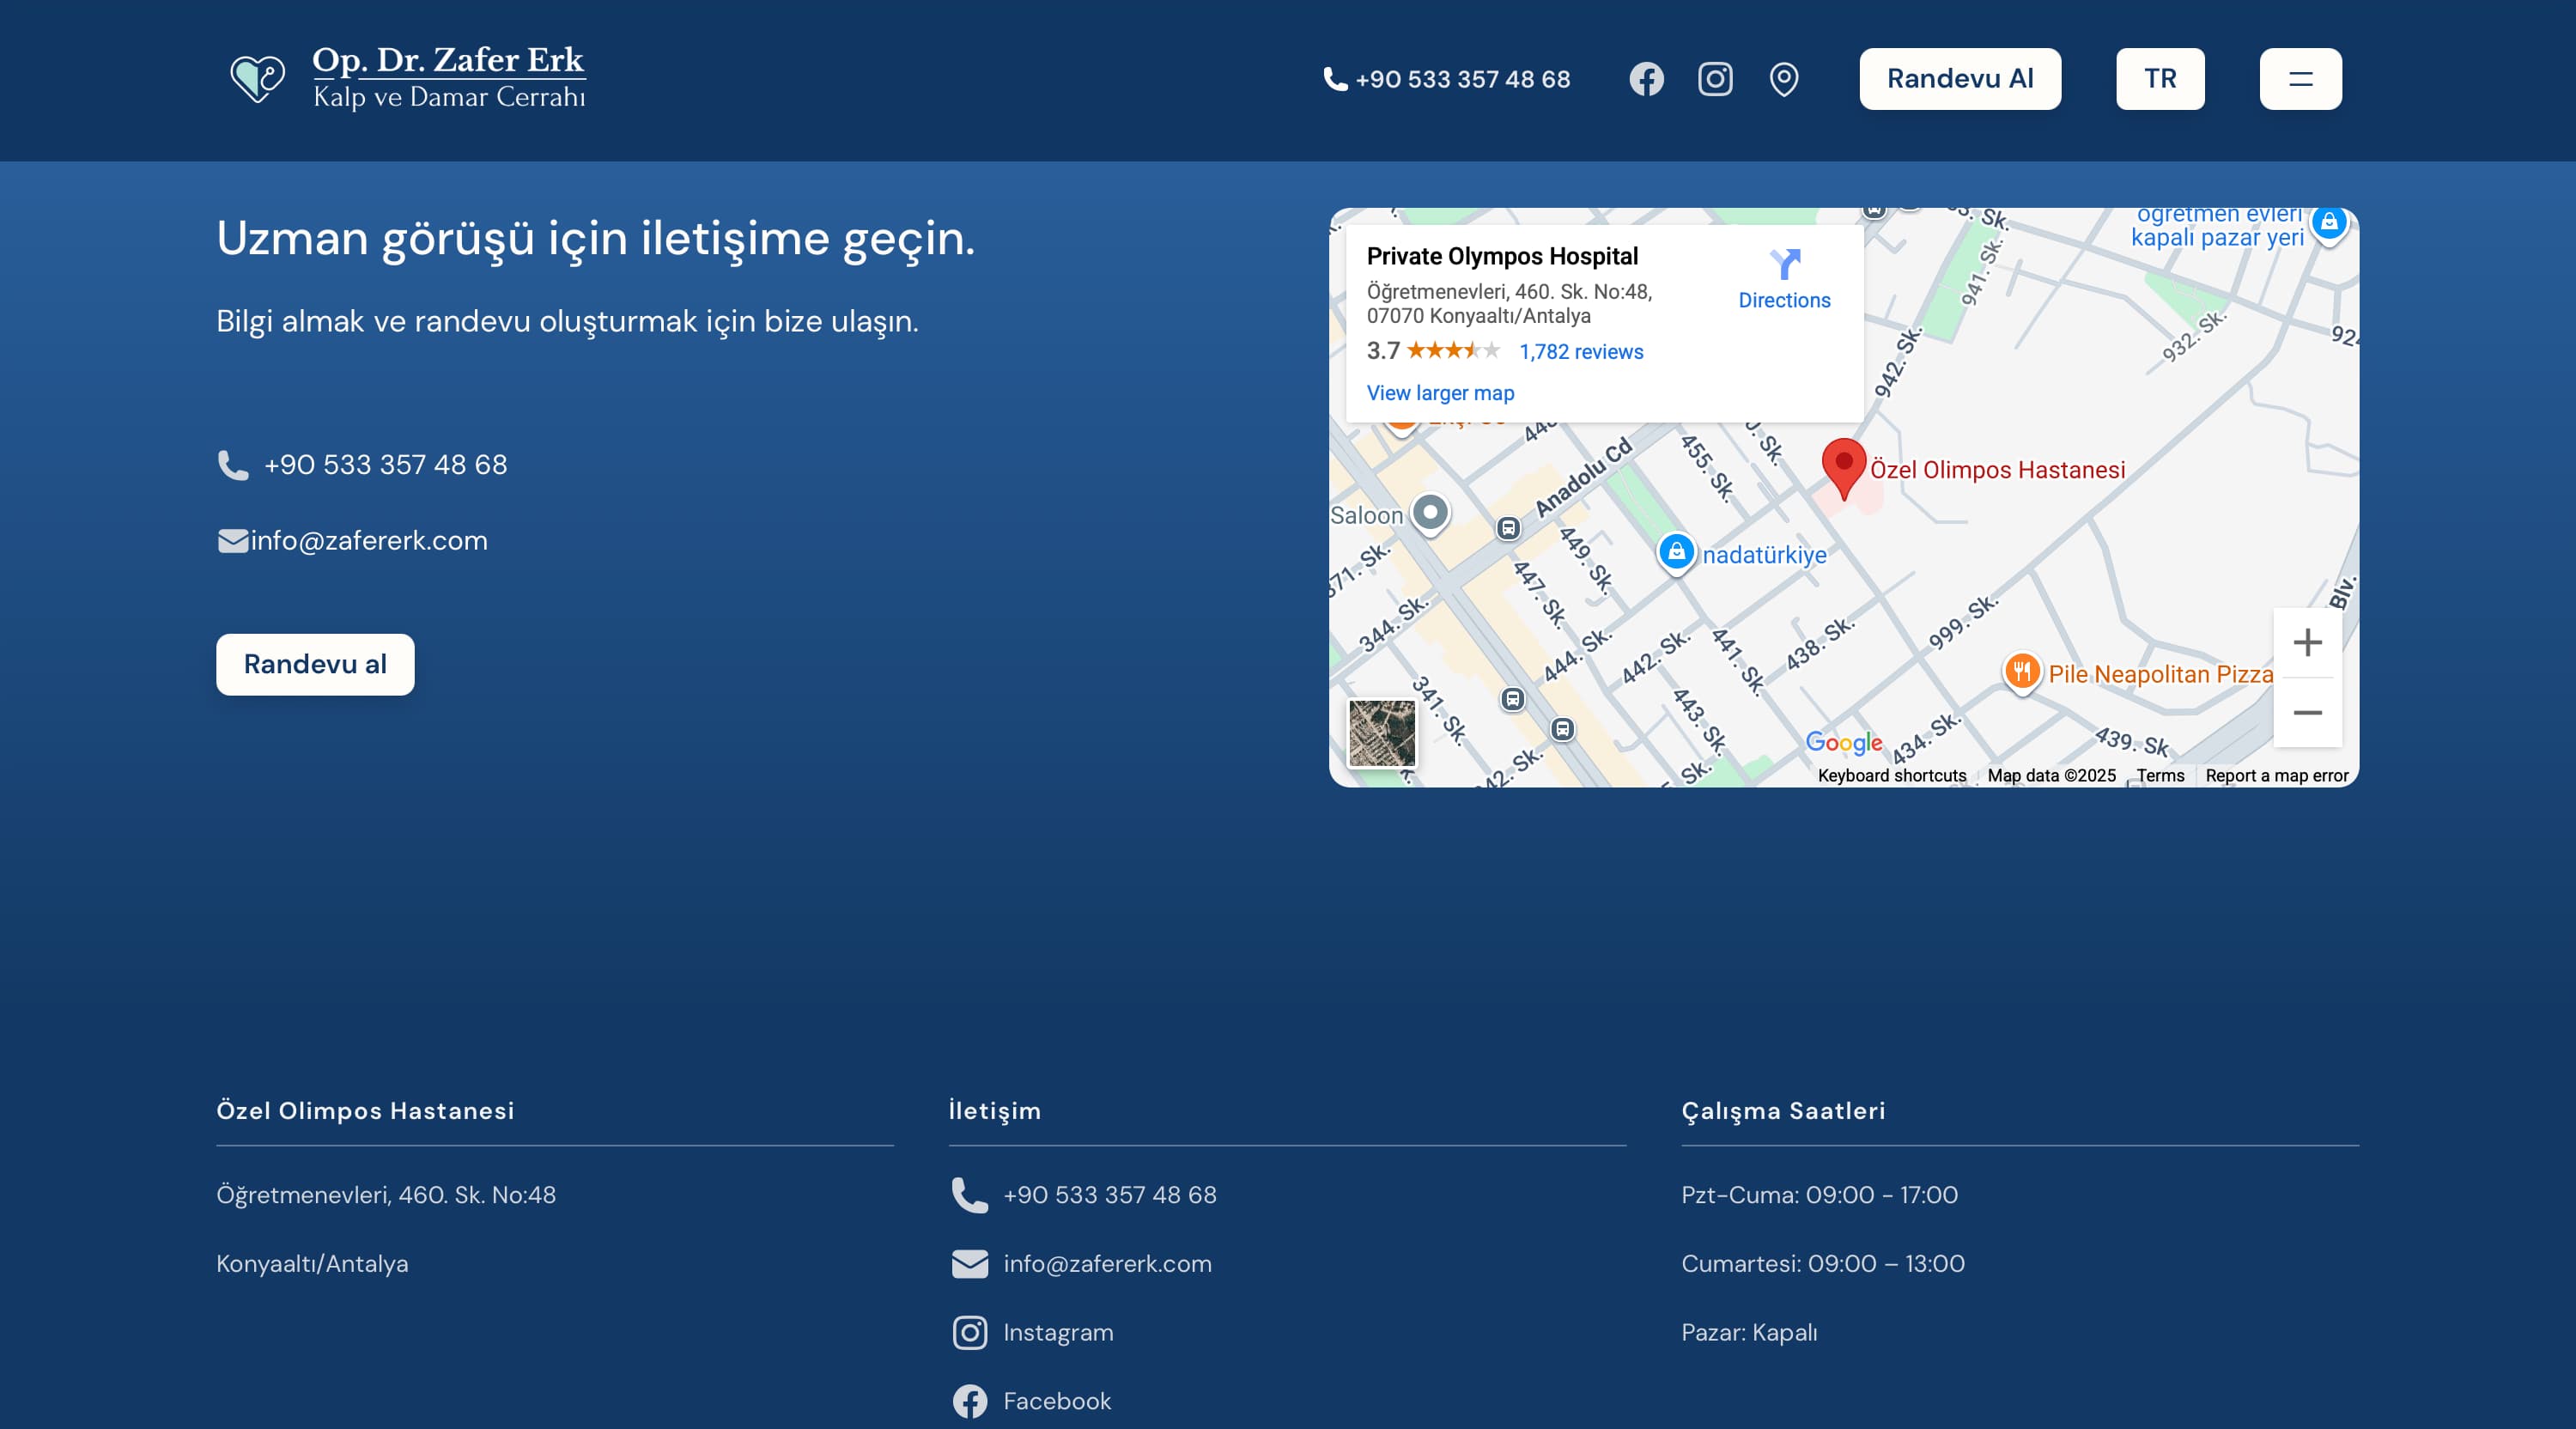Open Keyboard shortcuts on the map
The height and width of the screenshot is (1429, 2576).
pyautogui.click(x=1891, y=776)
